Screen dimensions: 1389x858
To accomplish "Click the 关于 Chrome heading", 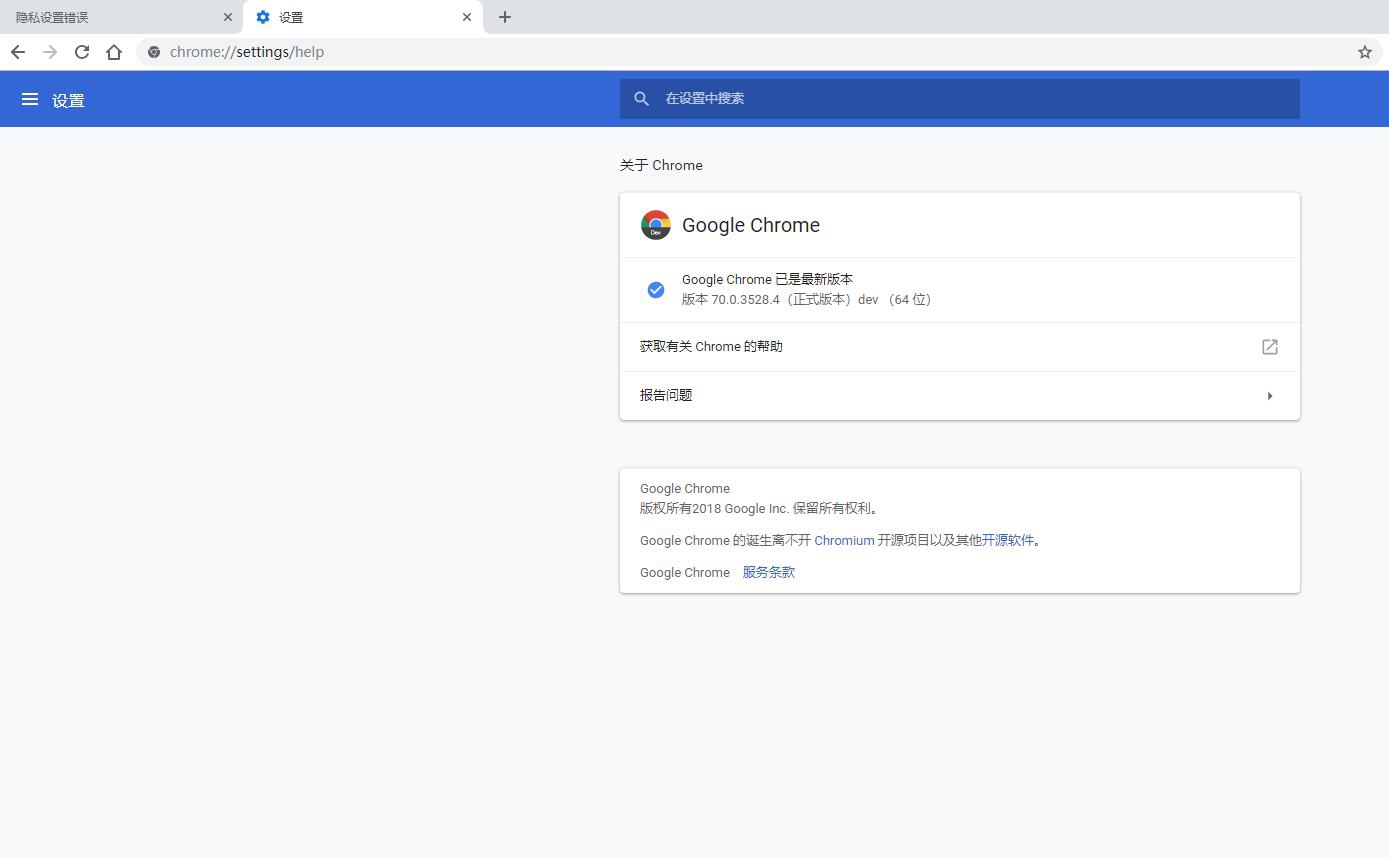I will coord(661,165).
